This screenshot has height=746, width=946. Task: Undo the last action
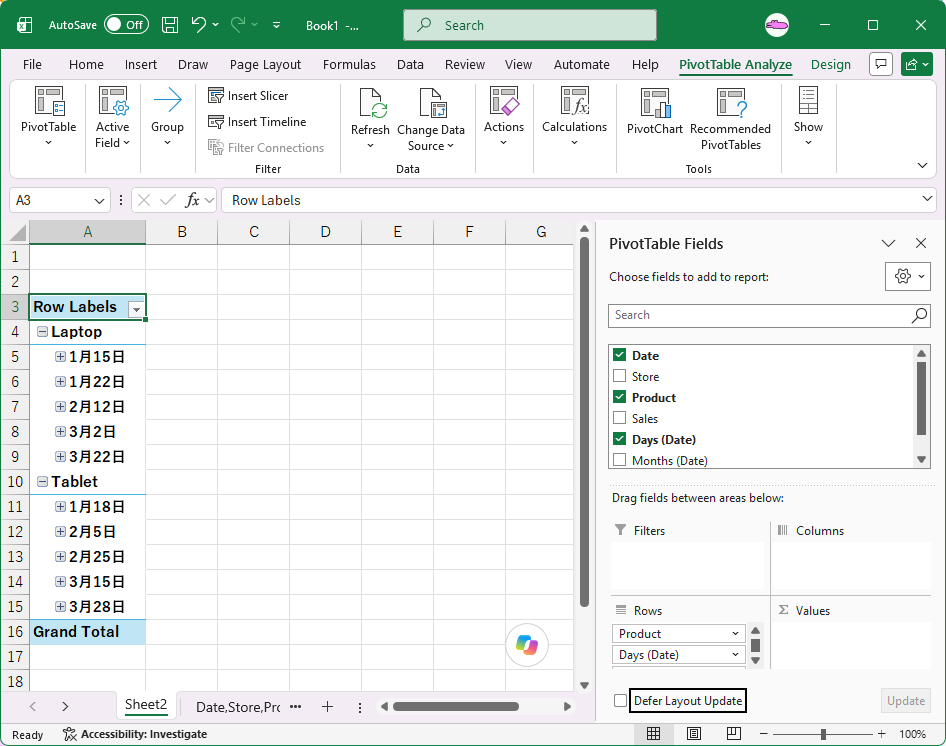point(198,25)
